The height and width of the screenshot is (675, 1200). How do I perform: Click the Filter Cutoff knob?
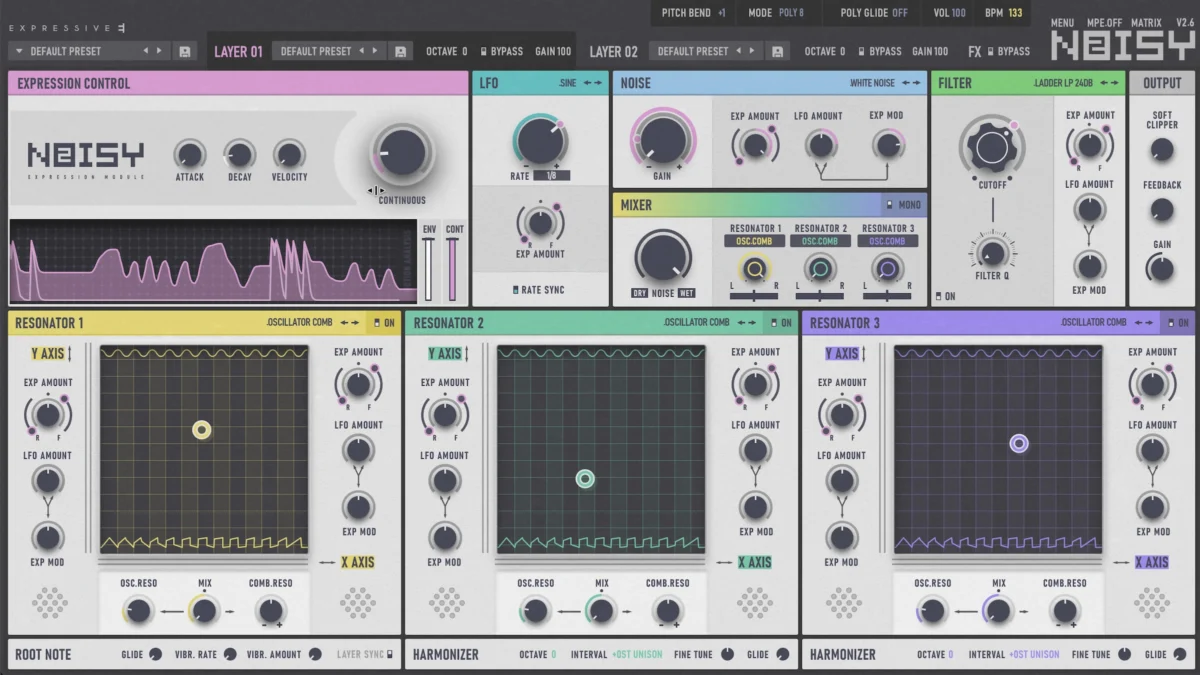(992, 147)
